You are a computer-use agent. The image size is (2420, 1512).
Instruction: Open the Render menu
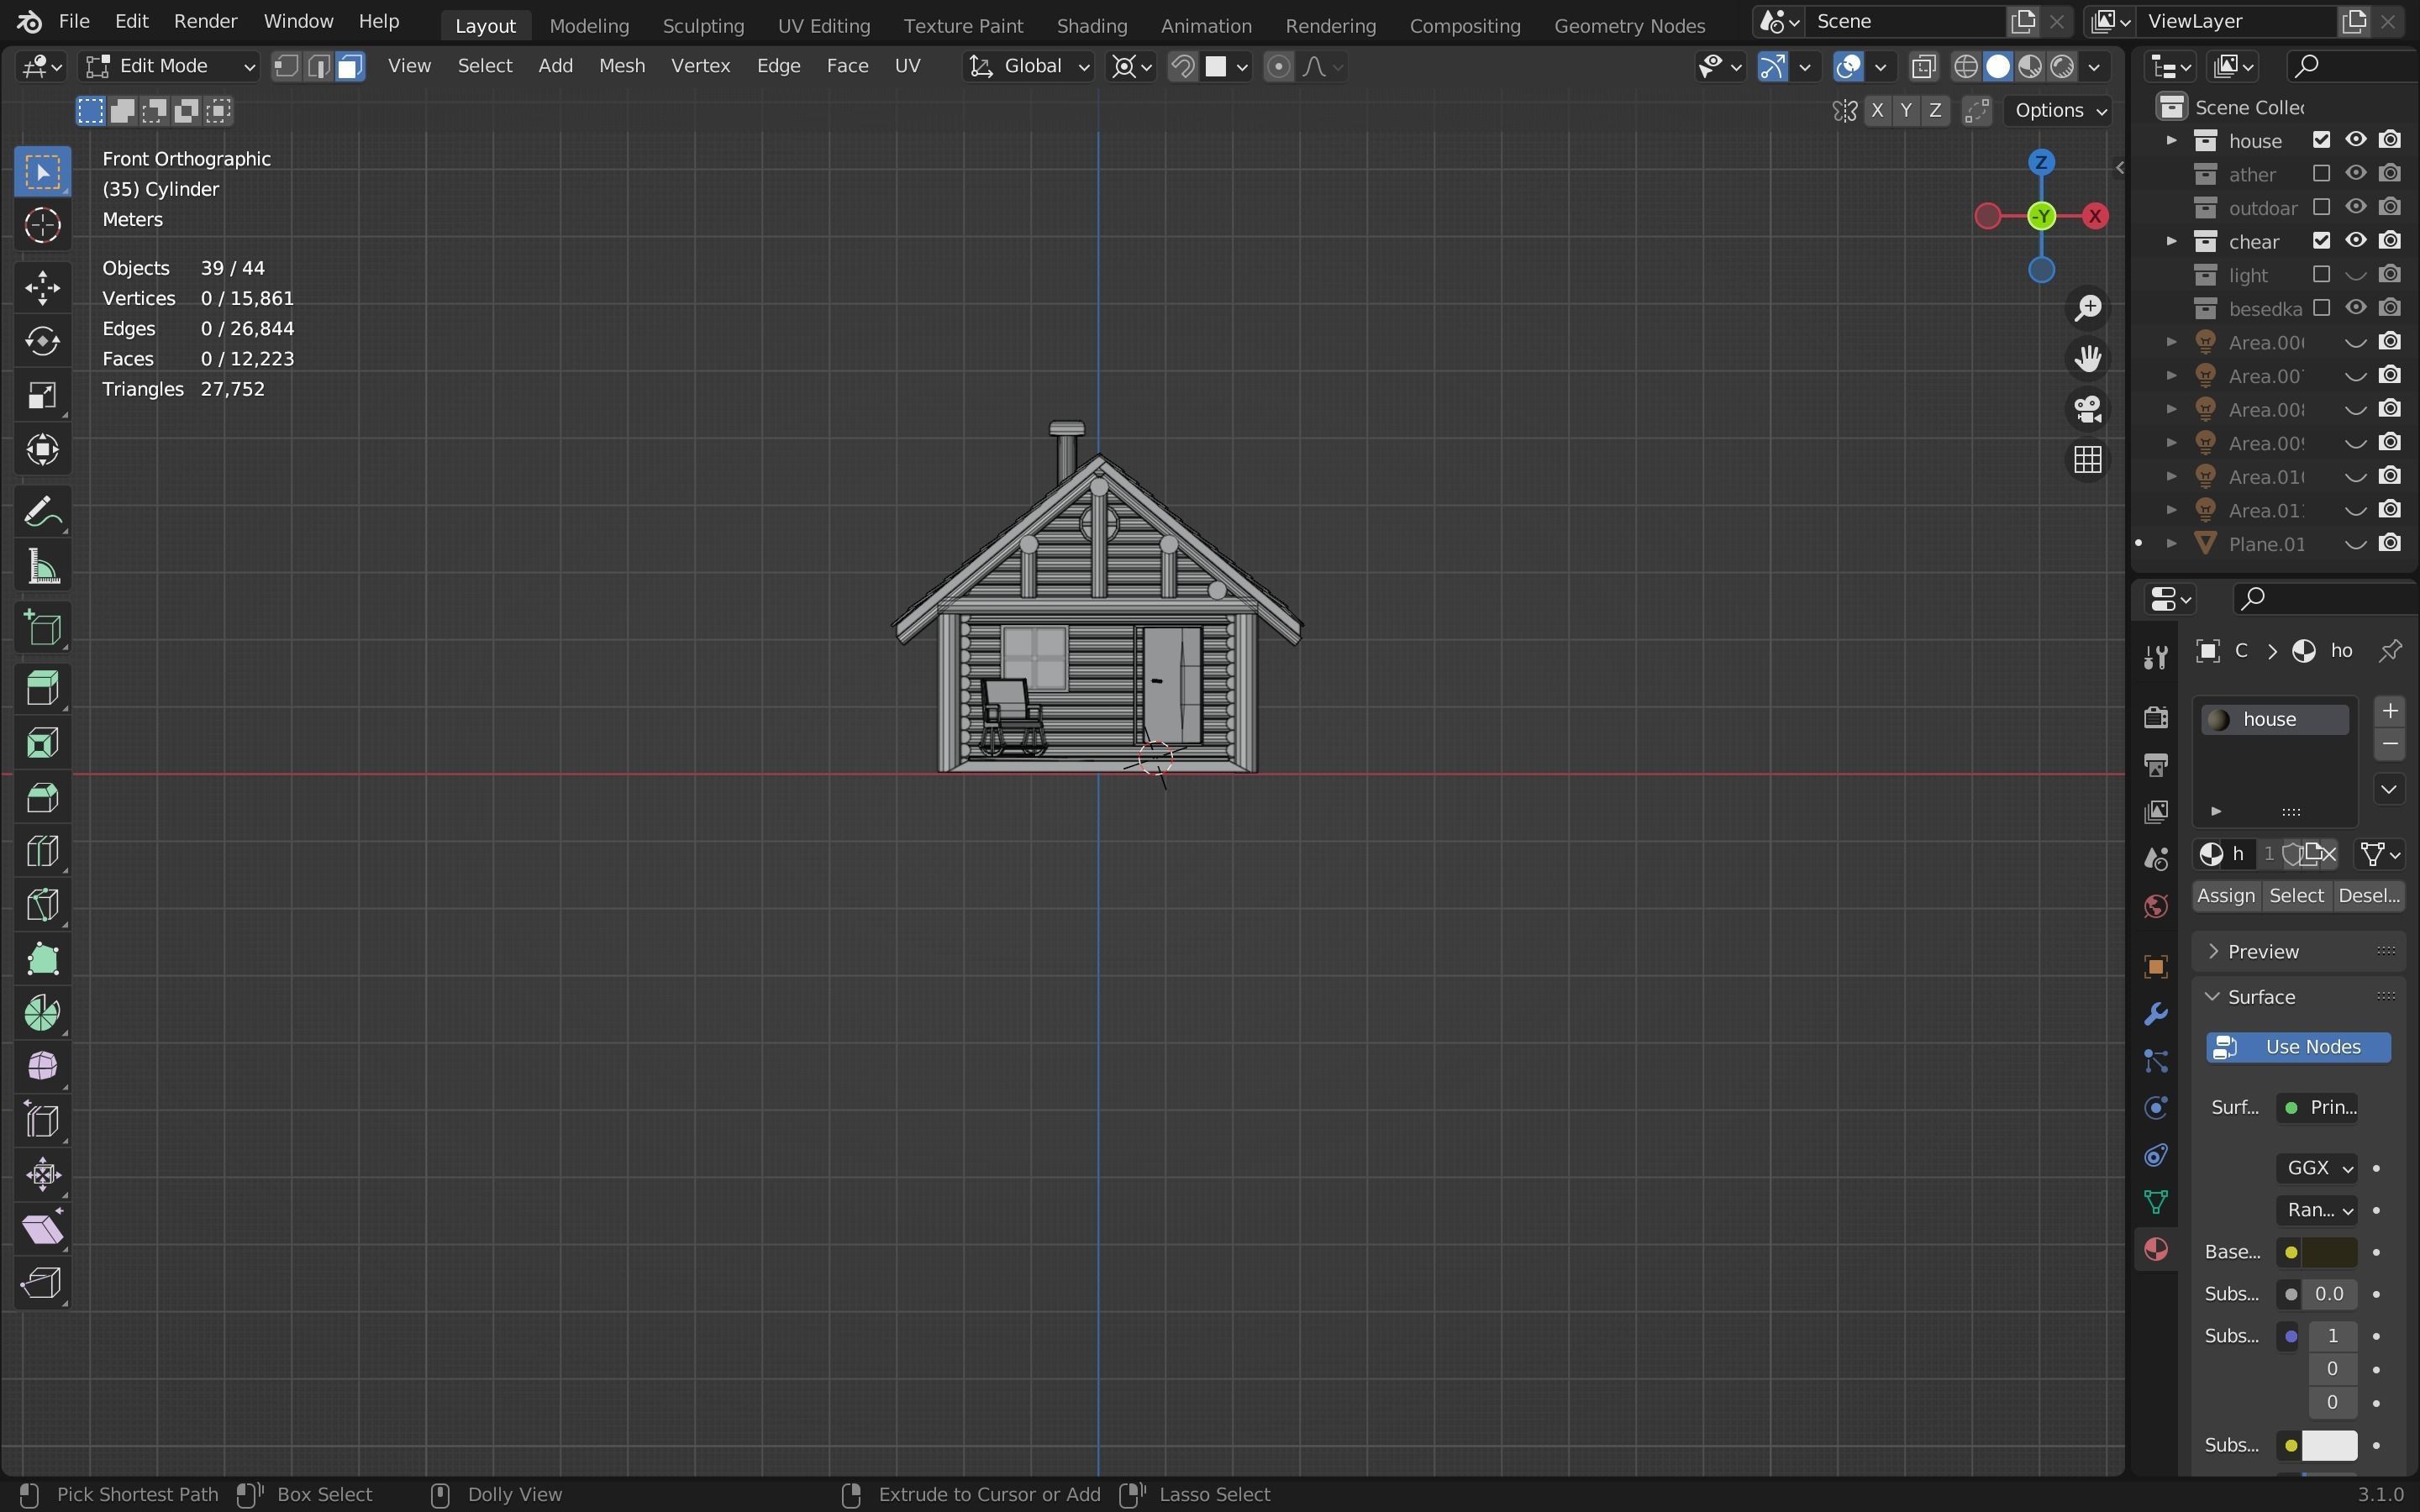pyautogui.click(x=205, y=21)
